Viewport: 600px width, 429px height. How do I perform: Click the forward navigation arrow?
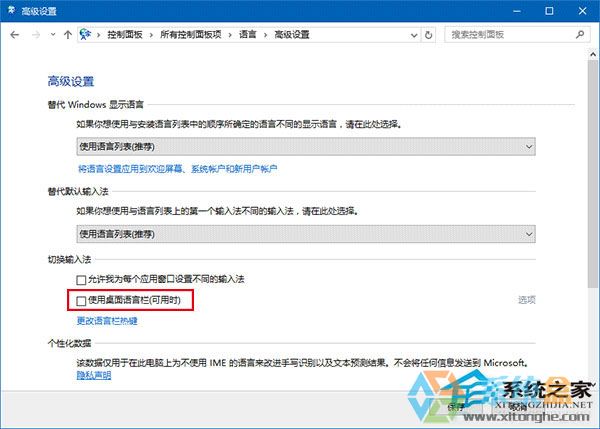click(36, 35)
